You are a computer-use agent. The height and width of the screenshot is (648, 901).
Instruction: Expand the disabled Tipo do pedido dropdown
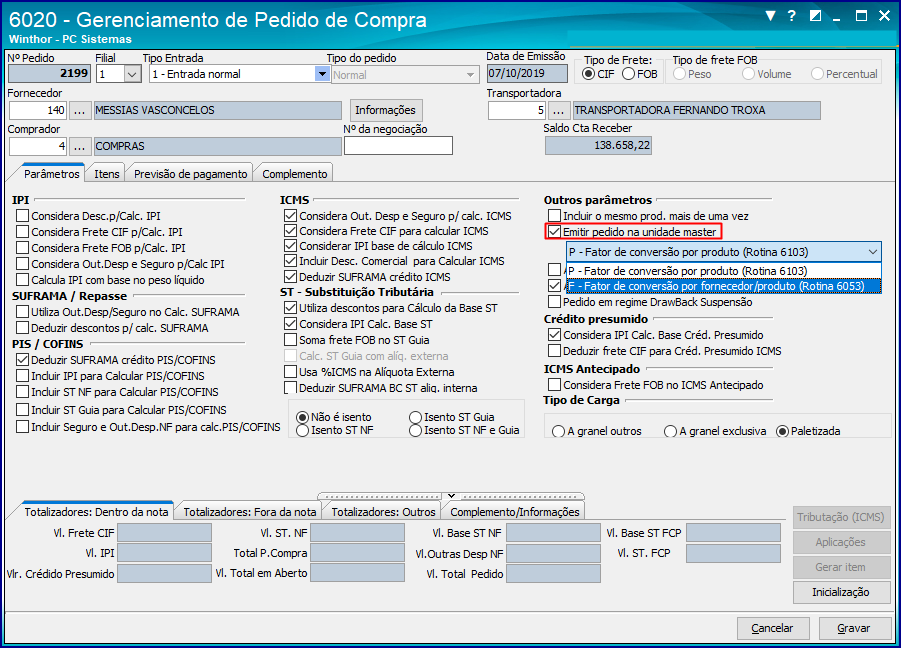coord(470,75)
